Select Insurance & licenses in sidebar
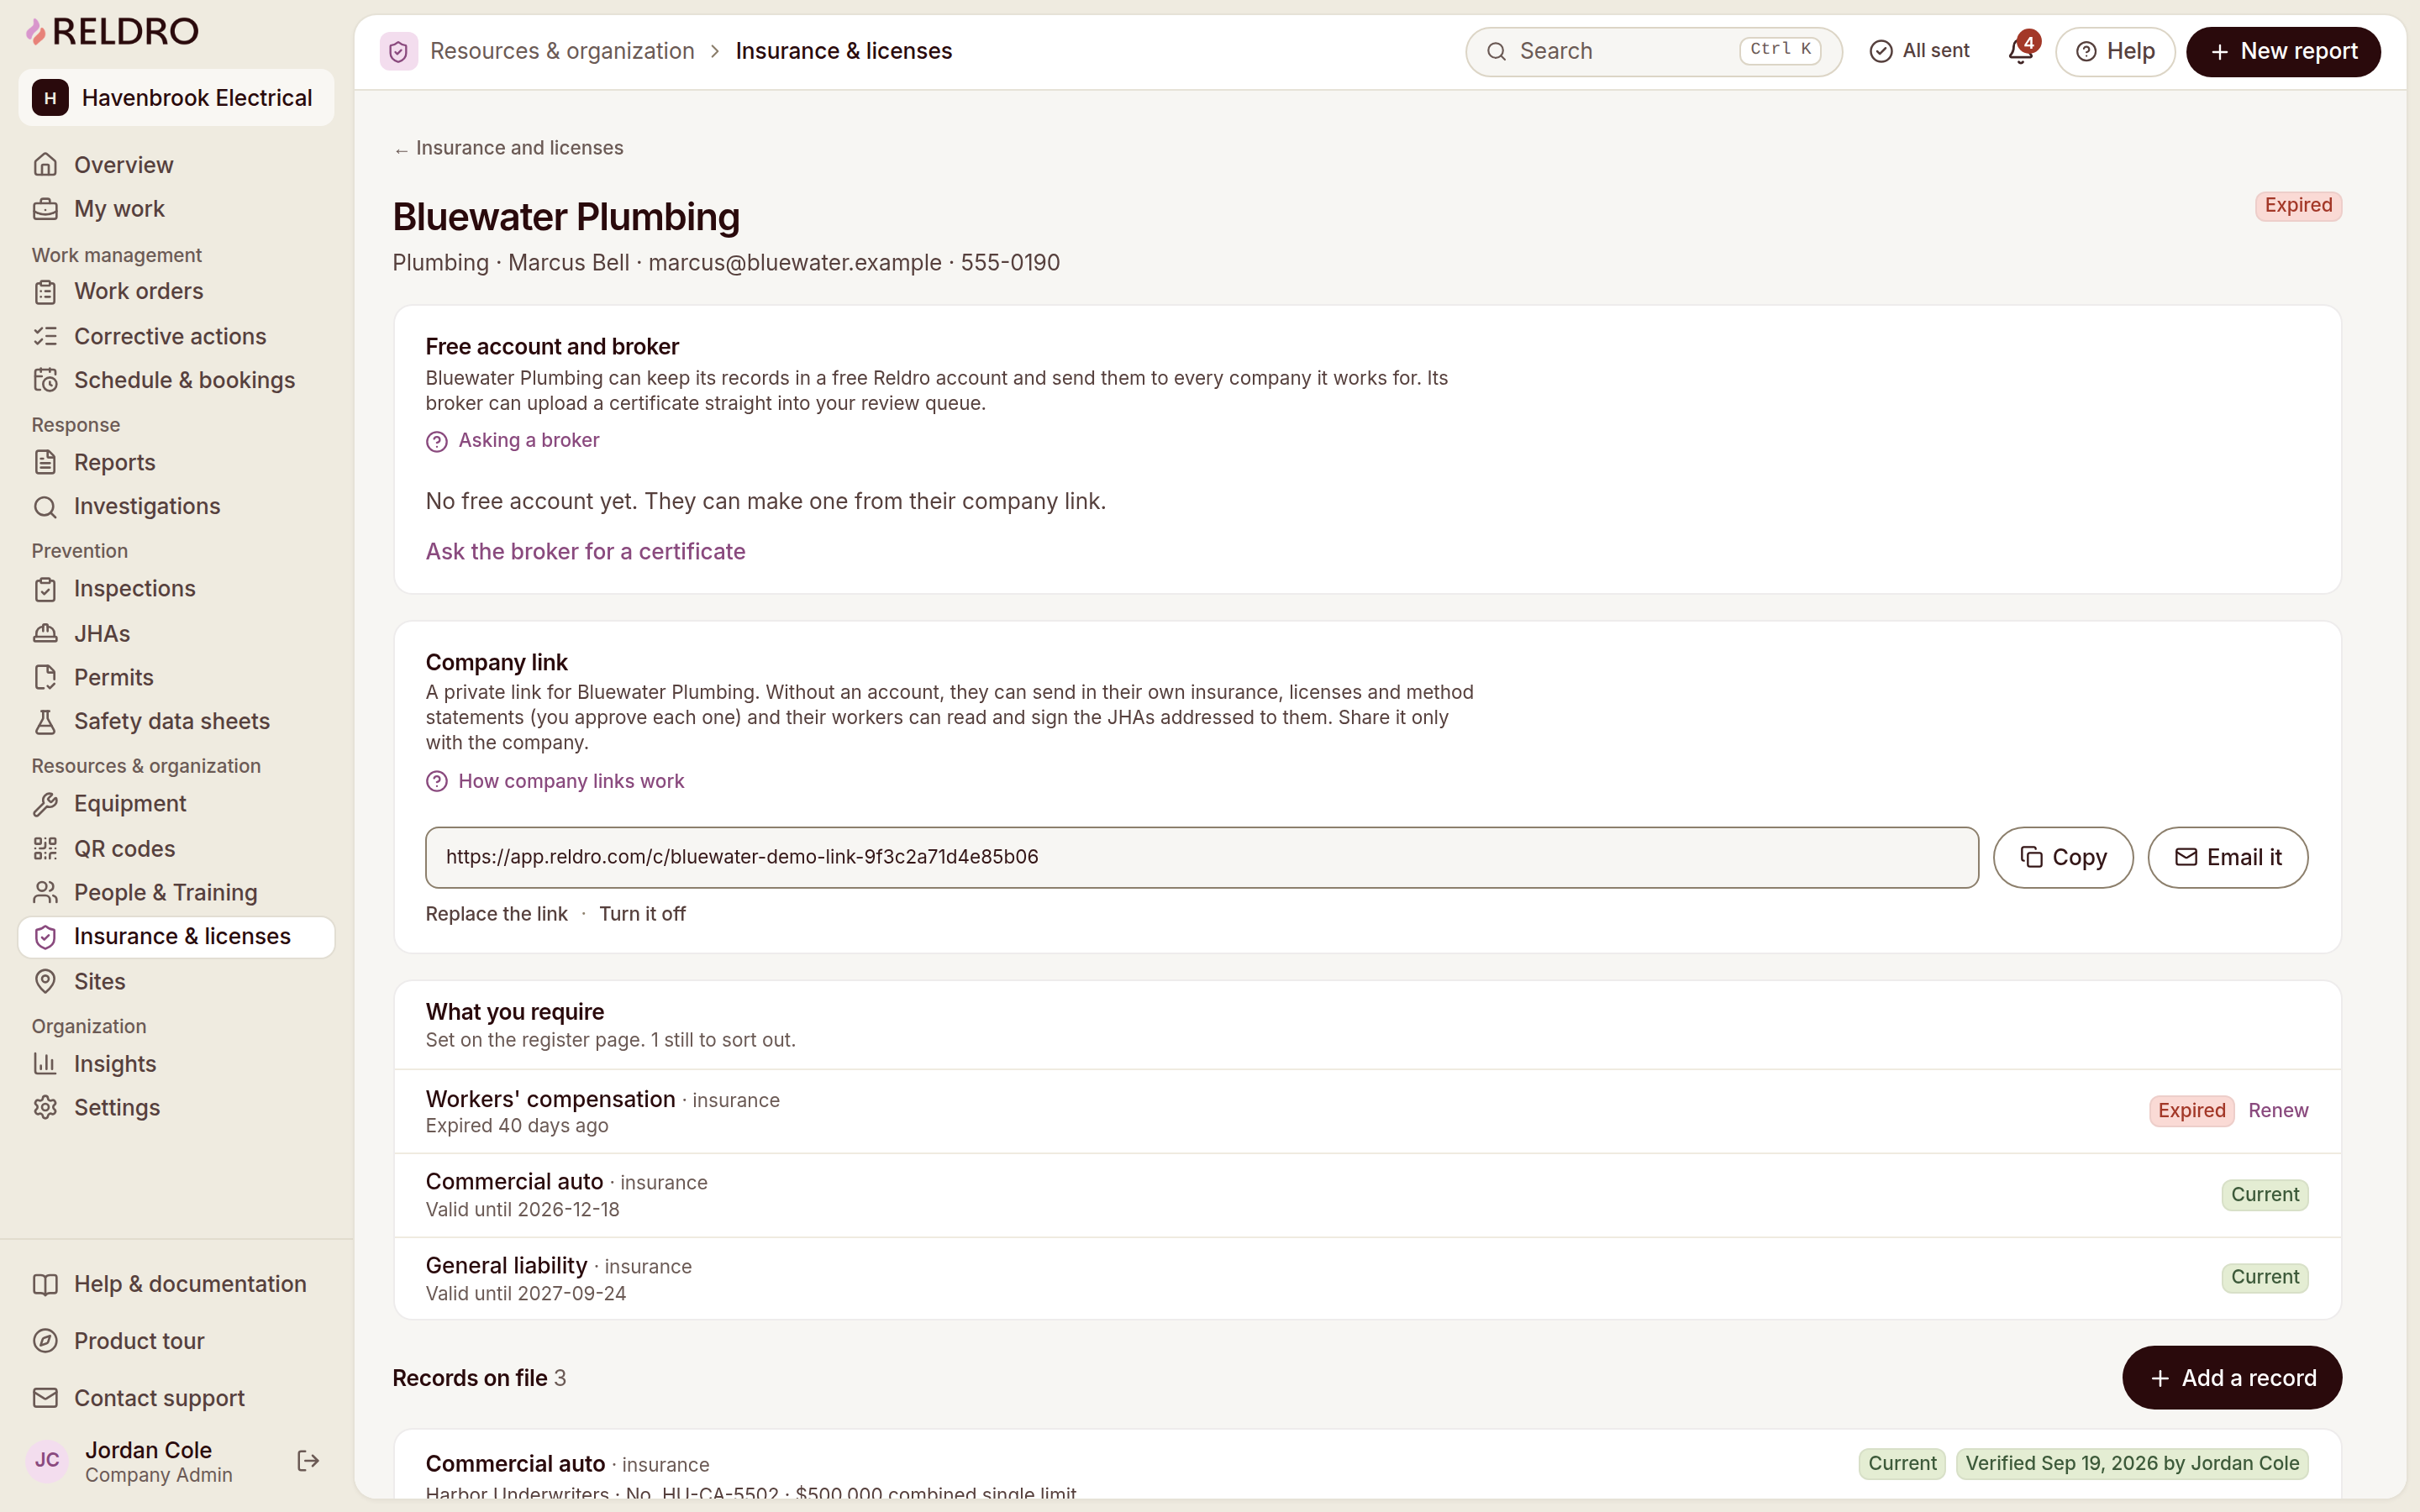This screenshot has width=2420, height=1512. coord(176,937)
